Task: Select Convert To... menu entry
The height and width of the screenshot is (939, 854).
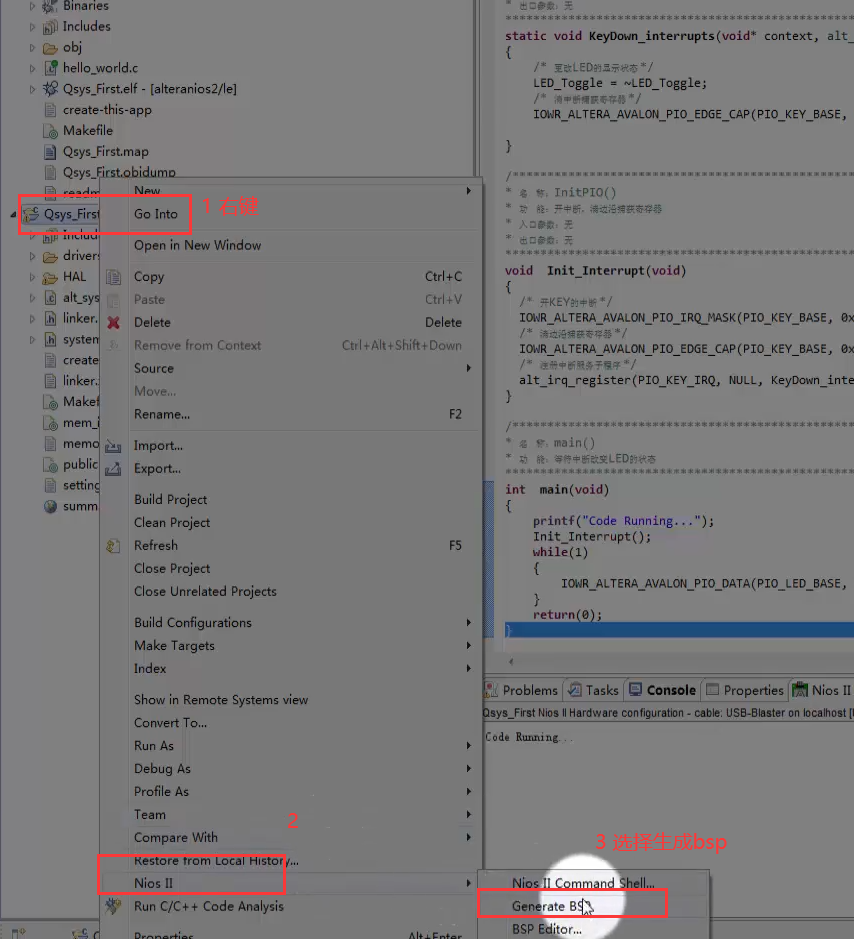Action: click(x=171, y=723)
